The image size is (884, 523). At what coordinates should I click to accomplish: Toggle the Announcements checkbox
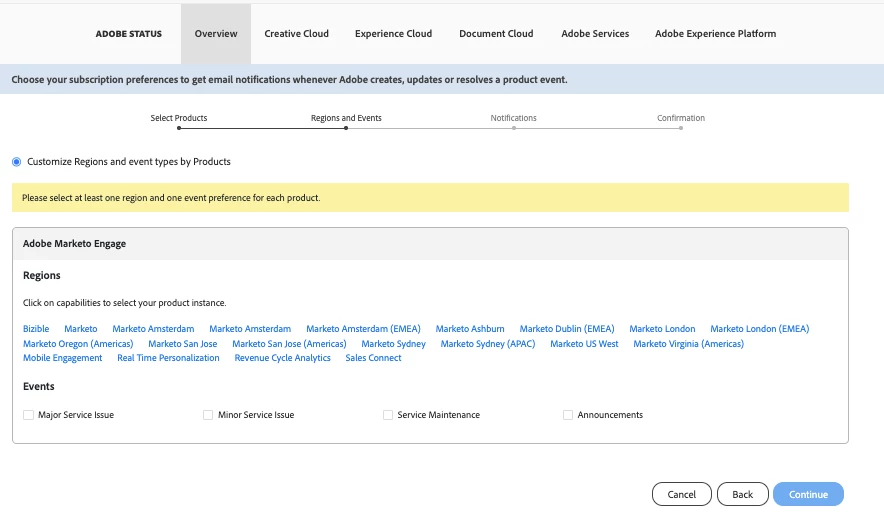pyautogui.click(x=568, y=415)
